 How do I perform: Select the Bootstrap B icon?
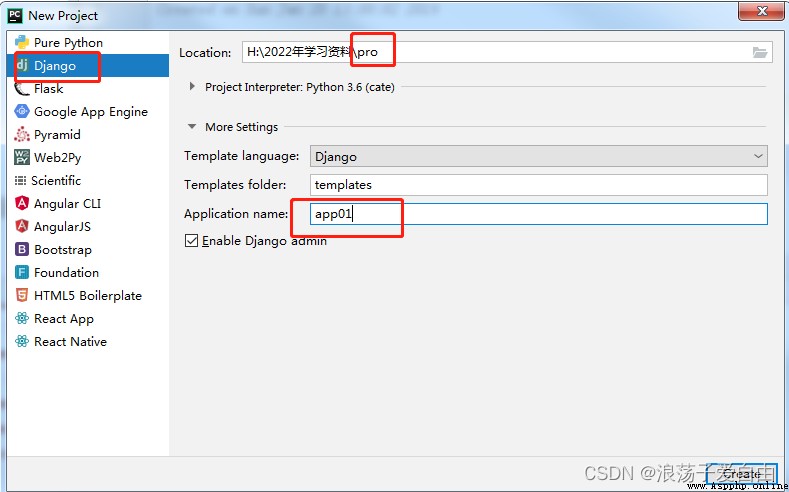[x=22, y=250]
